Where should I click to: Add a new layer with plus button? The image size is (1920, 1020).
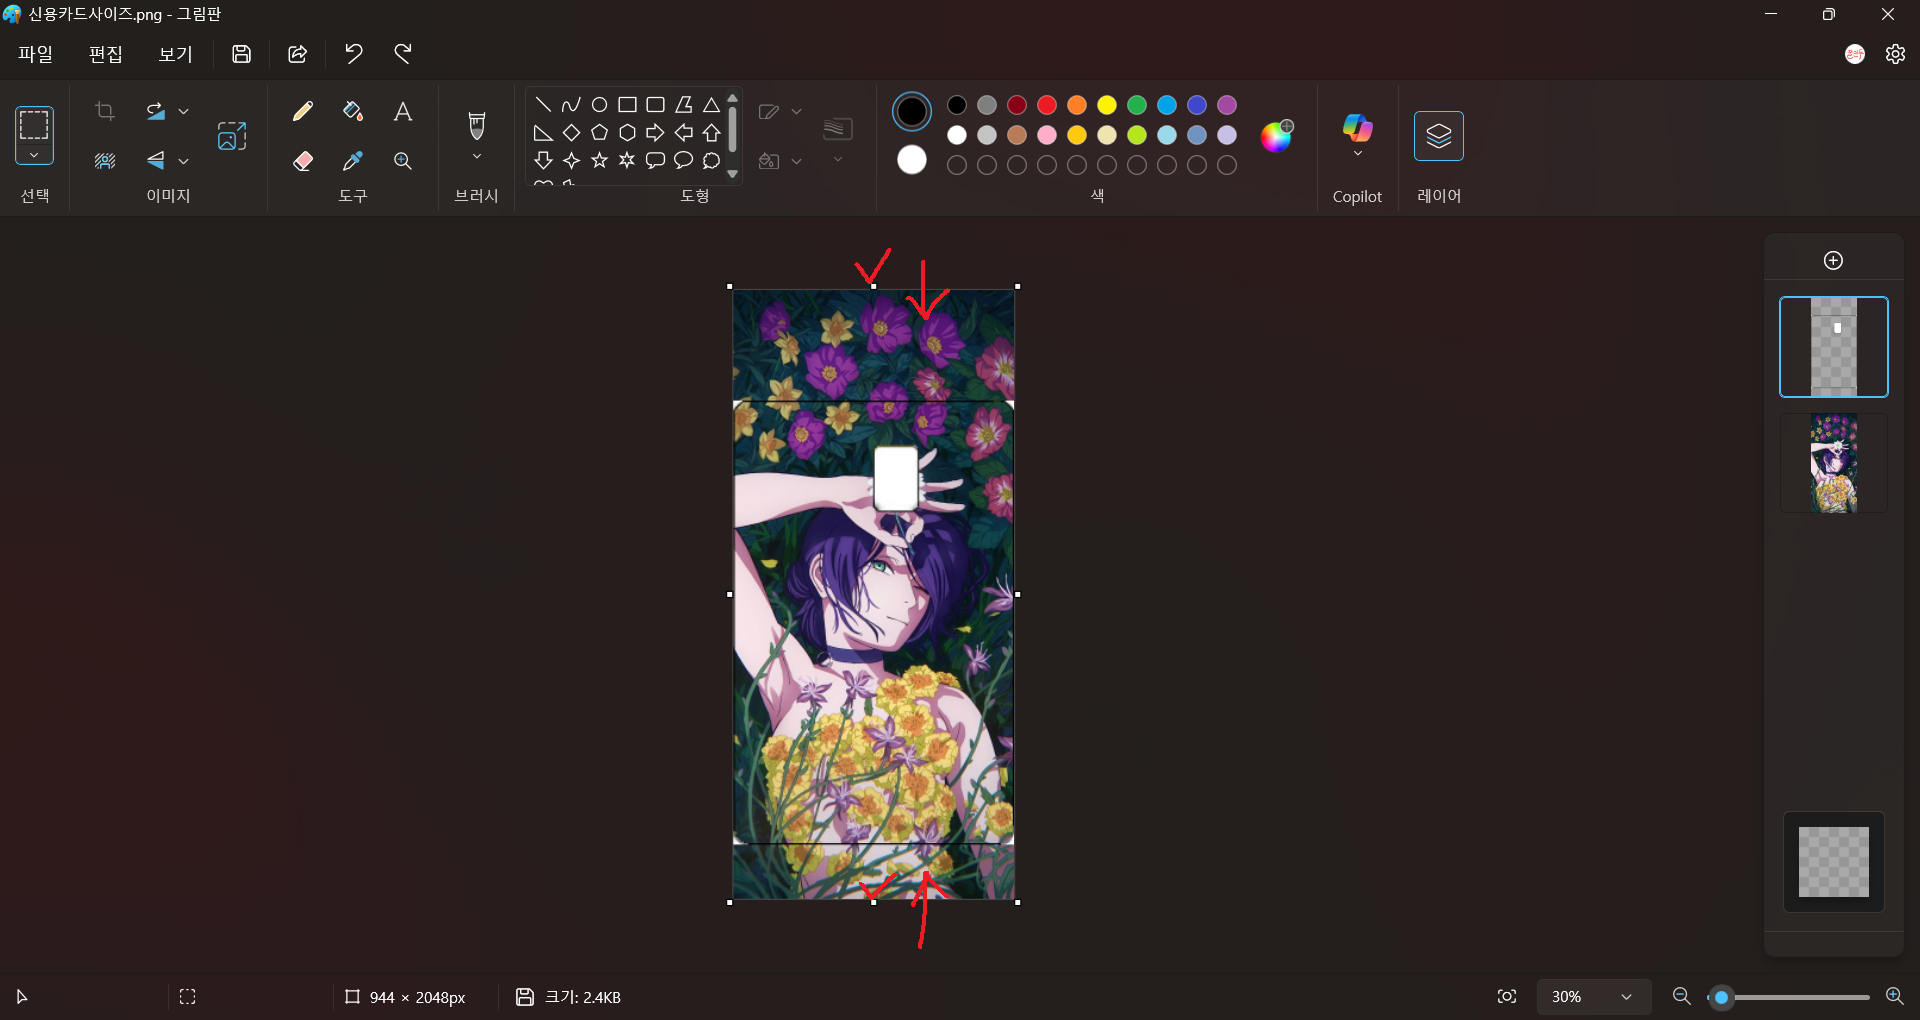pyautogui.click(x=1833, y=260)
